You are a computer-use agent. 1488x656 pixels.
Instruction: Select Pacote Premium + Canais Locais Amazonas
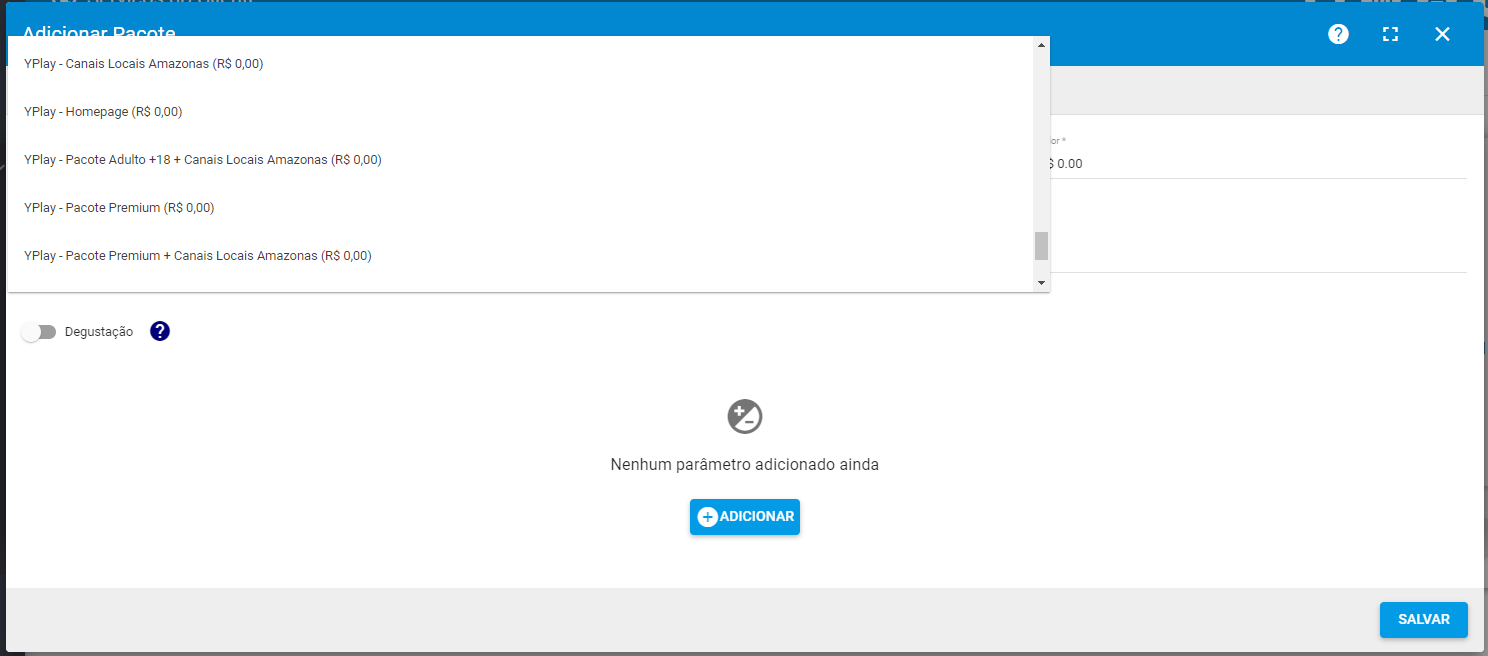pos(521,256)
